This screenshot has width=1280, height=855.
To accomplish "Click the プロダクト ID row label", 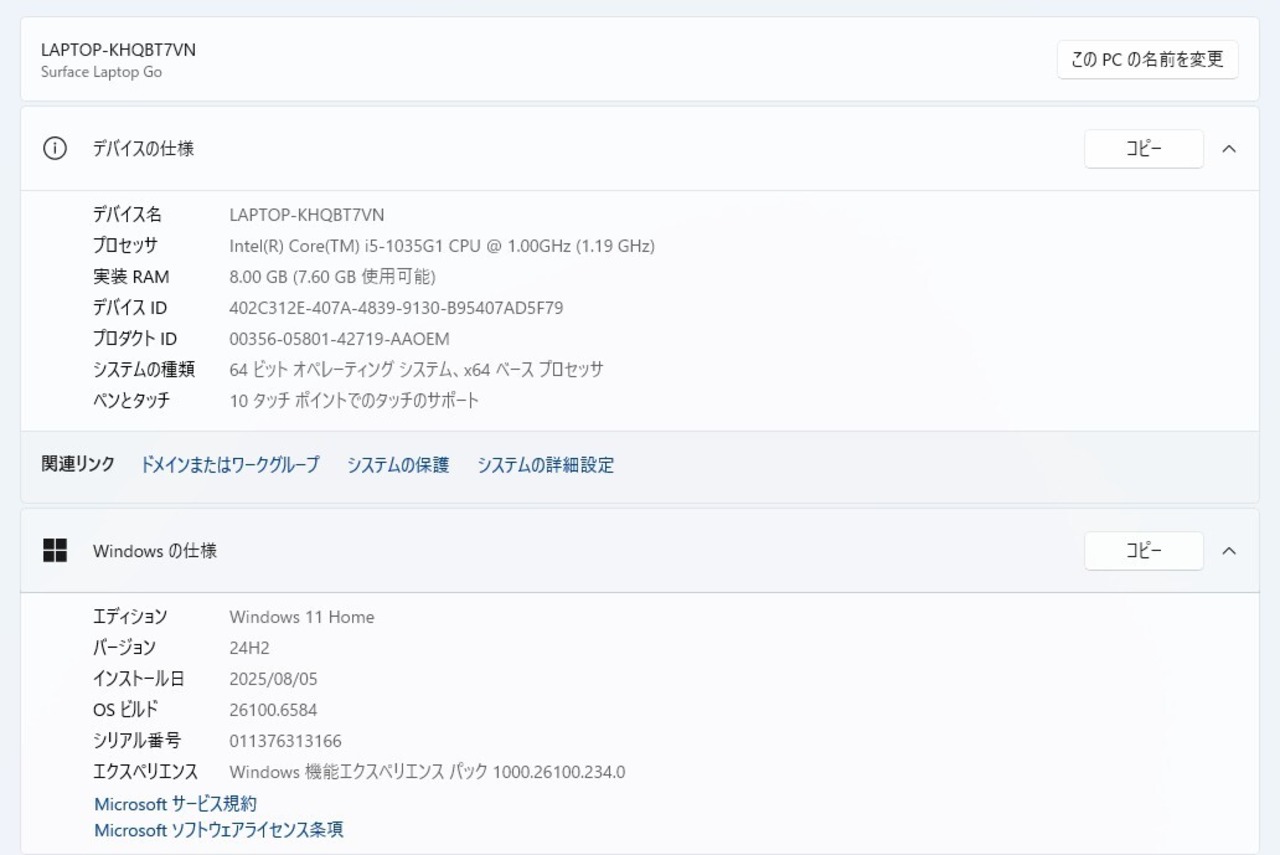I will (x=135, y=338).
